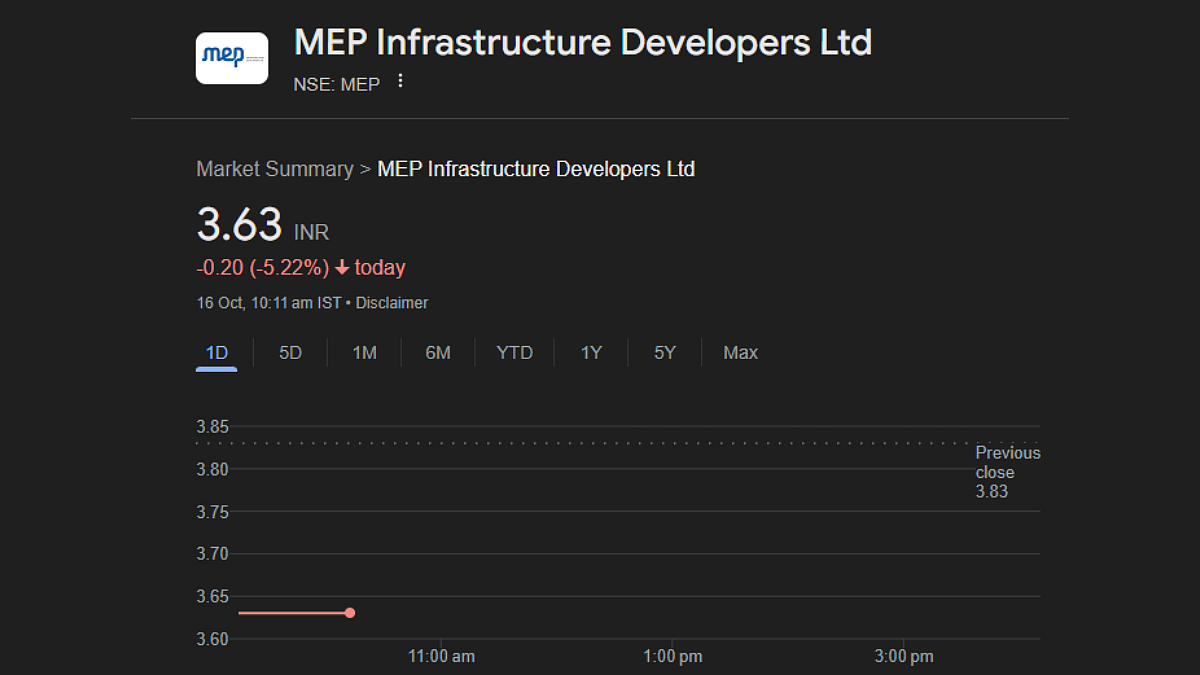The image size is (1200, 675).
Task: Click the NSE: MEP ticker label
Action: coord(336,85)
